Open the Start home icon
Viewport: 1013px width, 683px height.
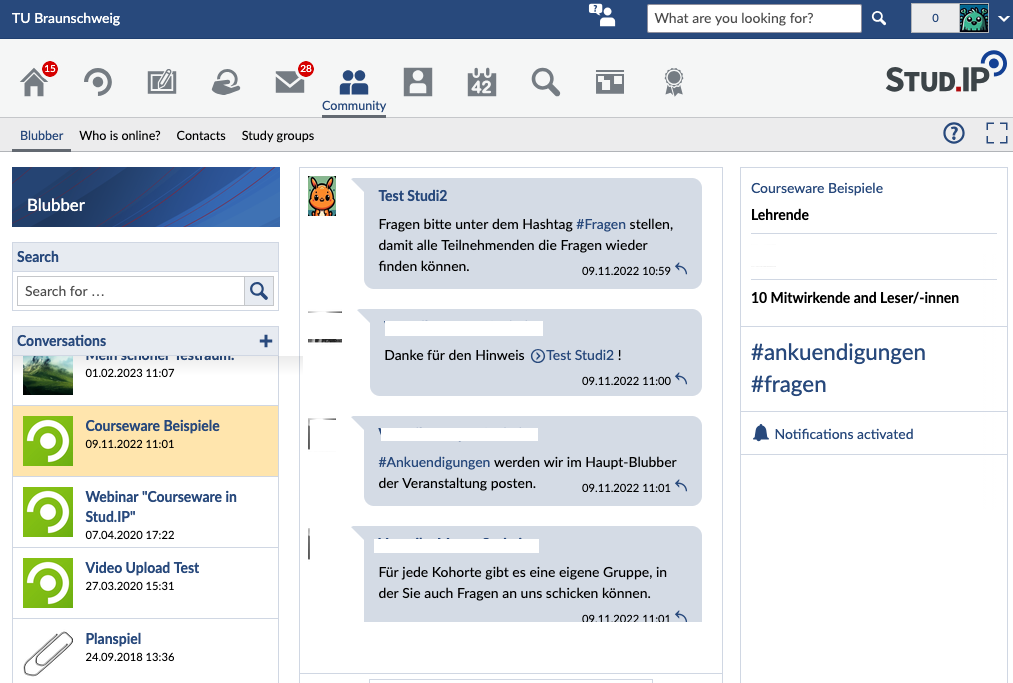(35, 82)
